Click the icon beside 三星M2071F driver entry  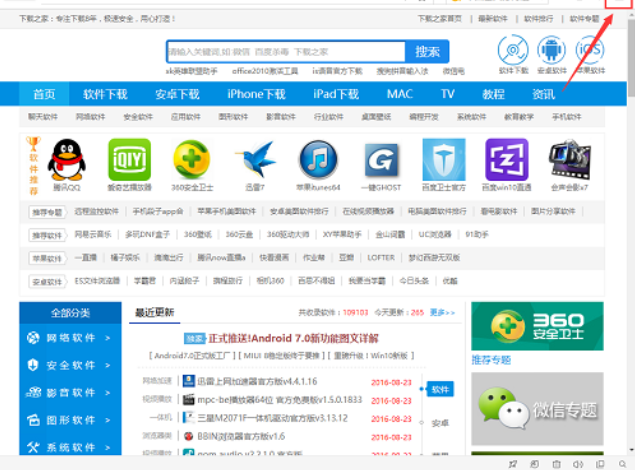[x=188, y=417]
